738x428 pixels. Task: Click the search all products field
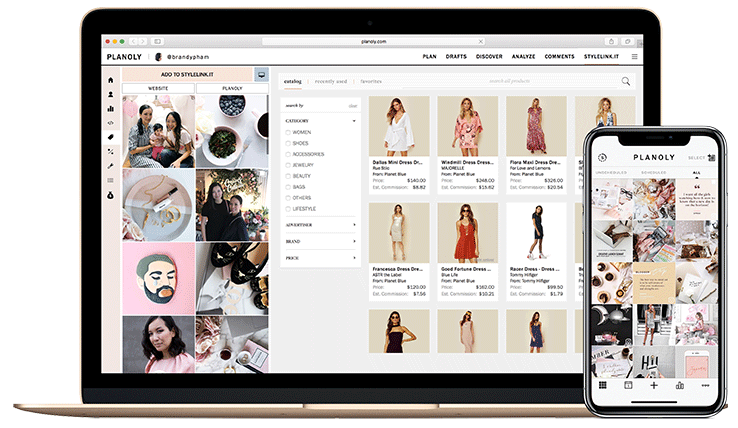[x=510, y=81]
